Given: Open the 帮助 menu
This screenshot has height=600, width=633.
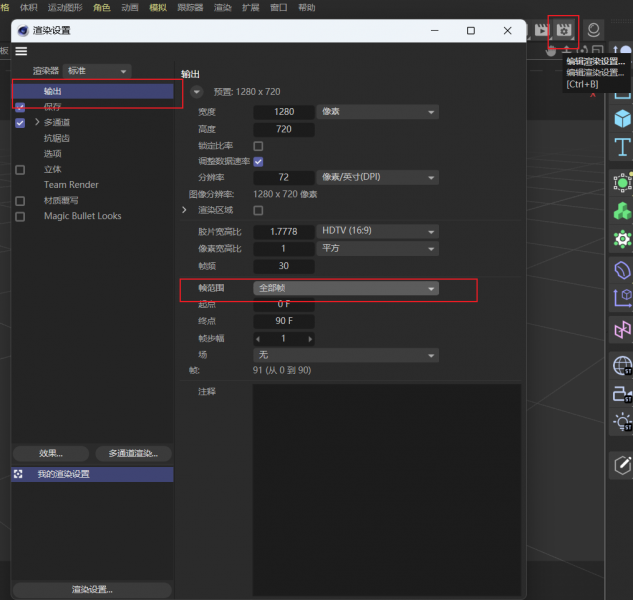Looking at the screenshot, I should [307, 8].
